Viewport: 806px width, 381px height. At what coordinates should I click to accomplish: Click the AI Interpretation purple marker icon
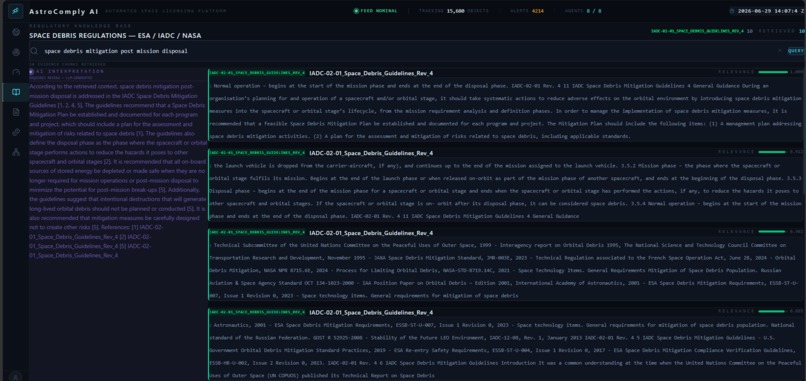(x=32, y=71)
